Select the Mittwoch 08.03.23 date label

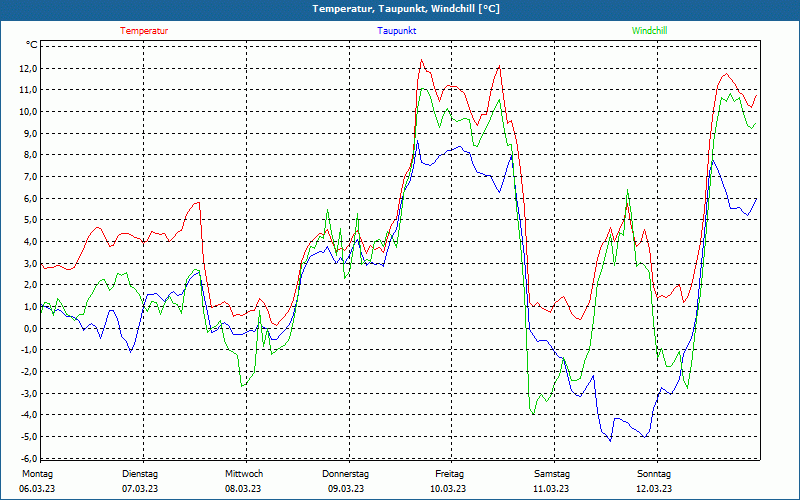coord(243,481)
